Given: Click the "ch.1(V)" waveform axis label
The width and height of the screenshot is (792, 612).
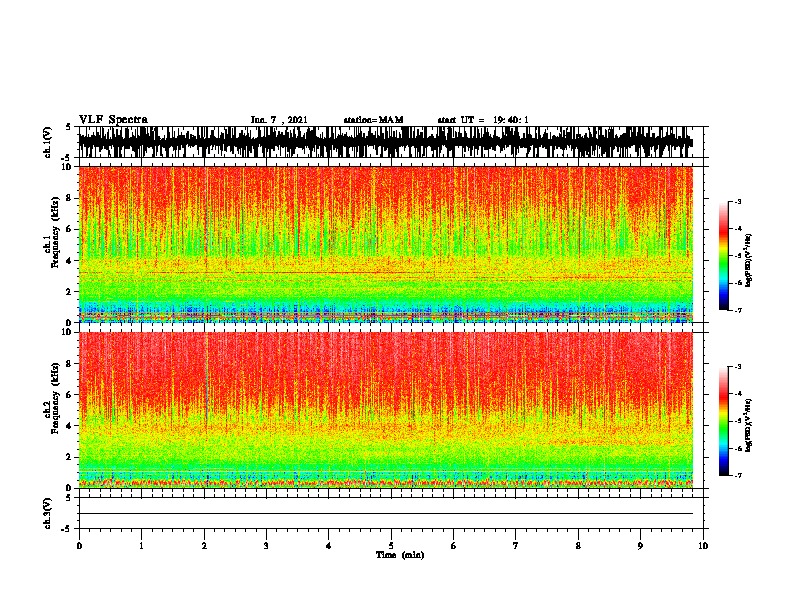Looking at the screenshot, I should pyautogui.click(x=48, y=142).
